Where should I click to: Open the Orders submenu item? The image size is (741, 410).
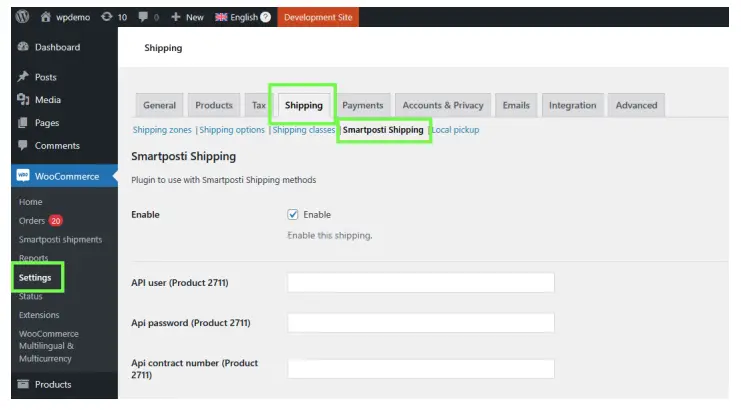pos(32,221)
